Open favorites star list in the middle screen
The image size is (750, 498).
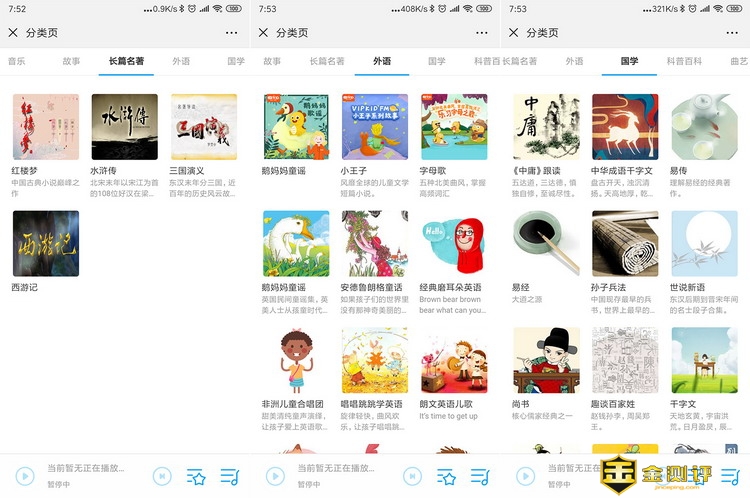446,476
